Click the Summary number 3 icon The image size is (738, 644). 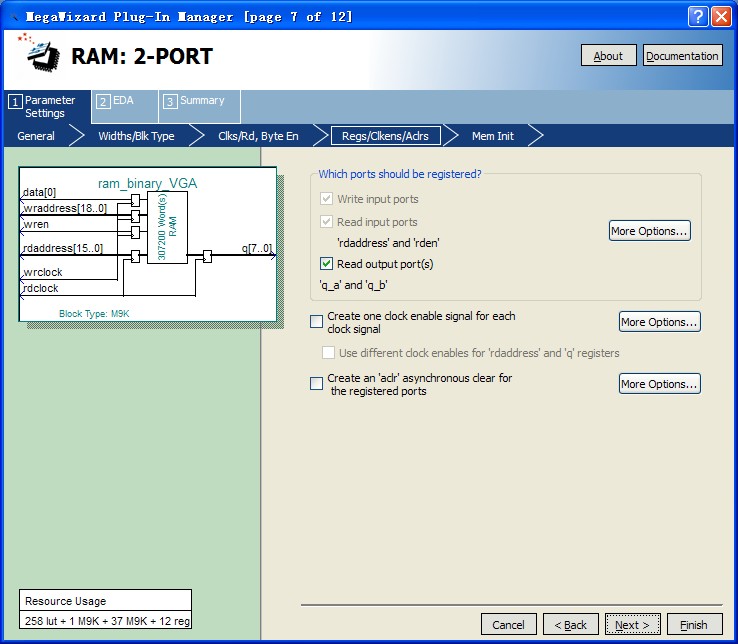pos(170,101)
